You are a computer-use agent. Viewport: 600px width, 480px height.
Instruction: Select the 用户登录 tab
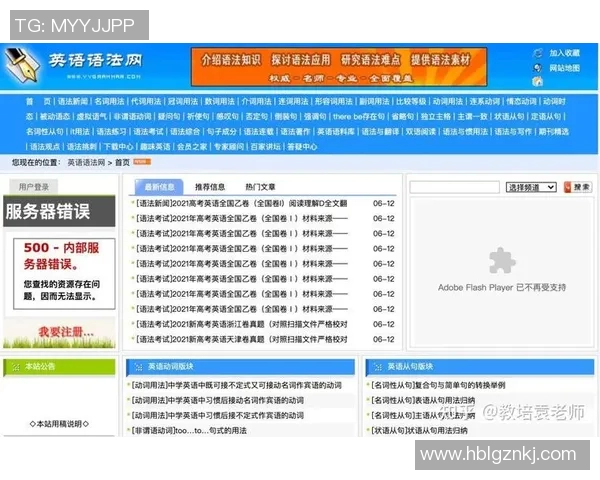(x=34, y=187)
